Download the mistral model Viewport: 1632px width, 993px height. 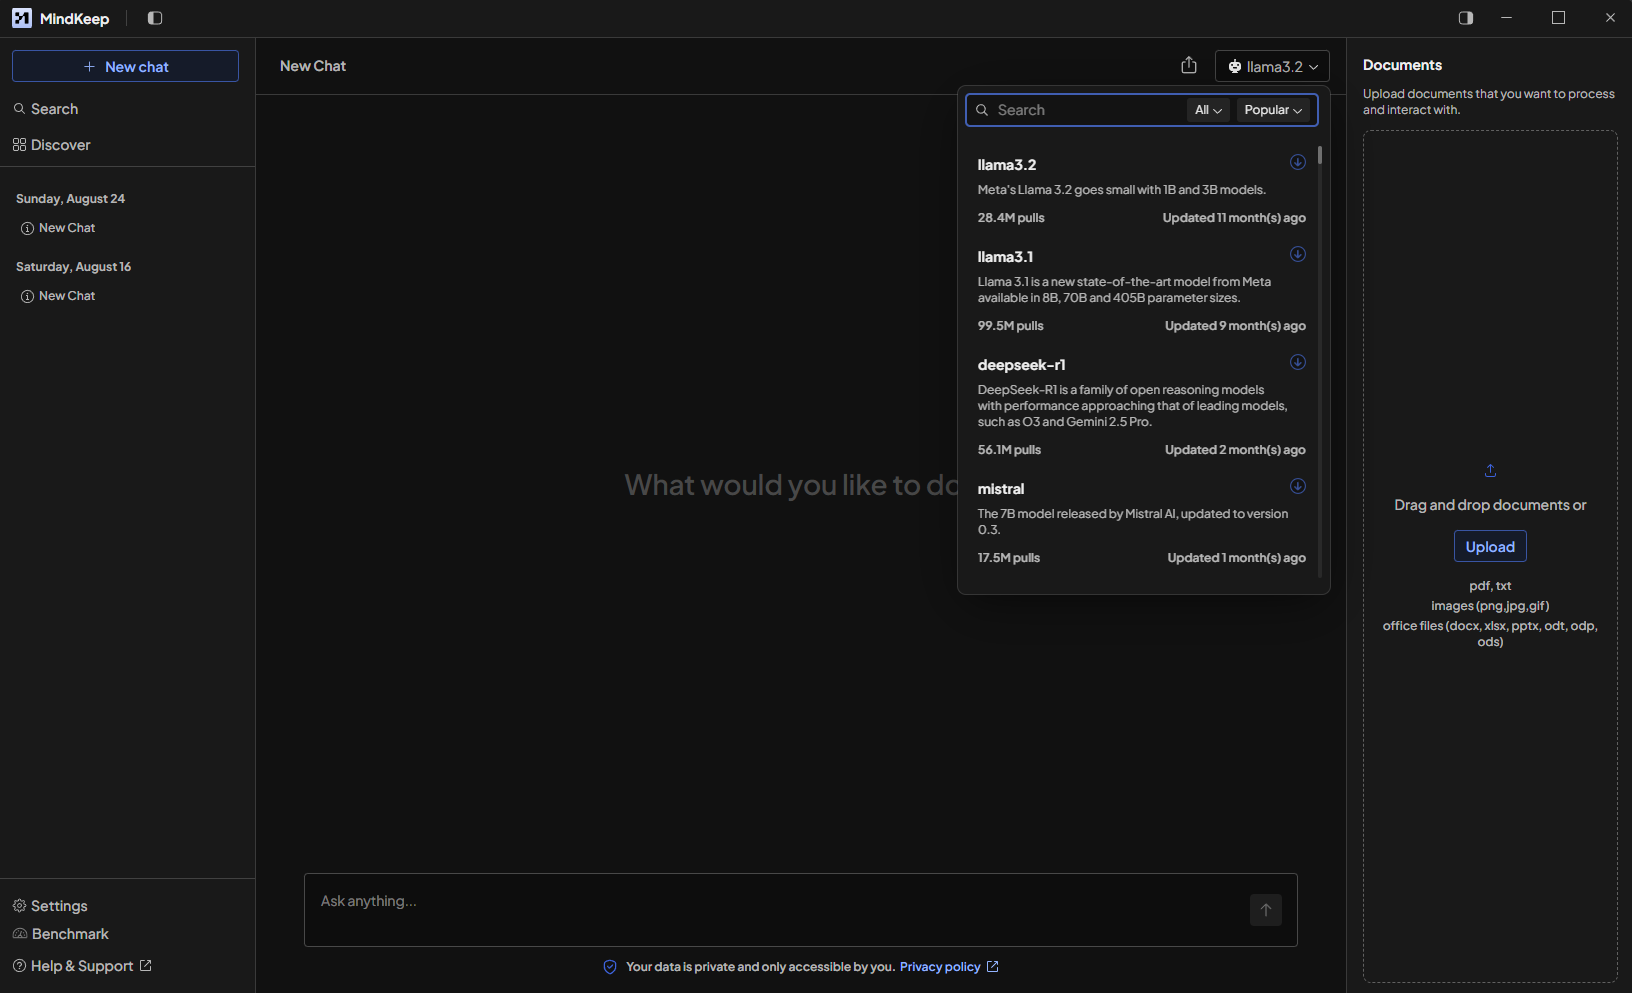coord(1298,486)
